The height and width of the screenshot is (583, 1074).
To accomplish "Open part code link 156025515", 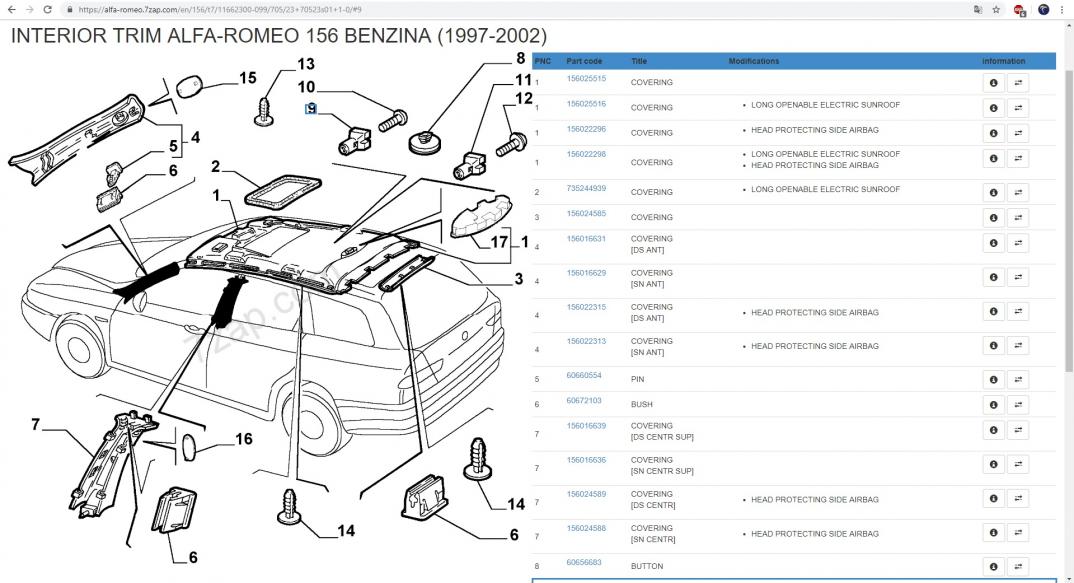I will (586, 79).
